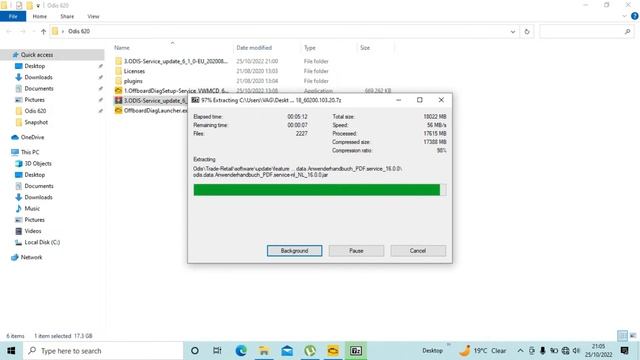The height and width of the screenshot is (360, 640).
Task: Open File Explorer taskbar icon
Action: 264,351
